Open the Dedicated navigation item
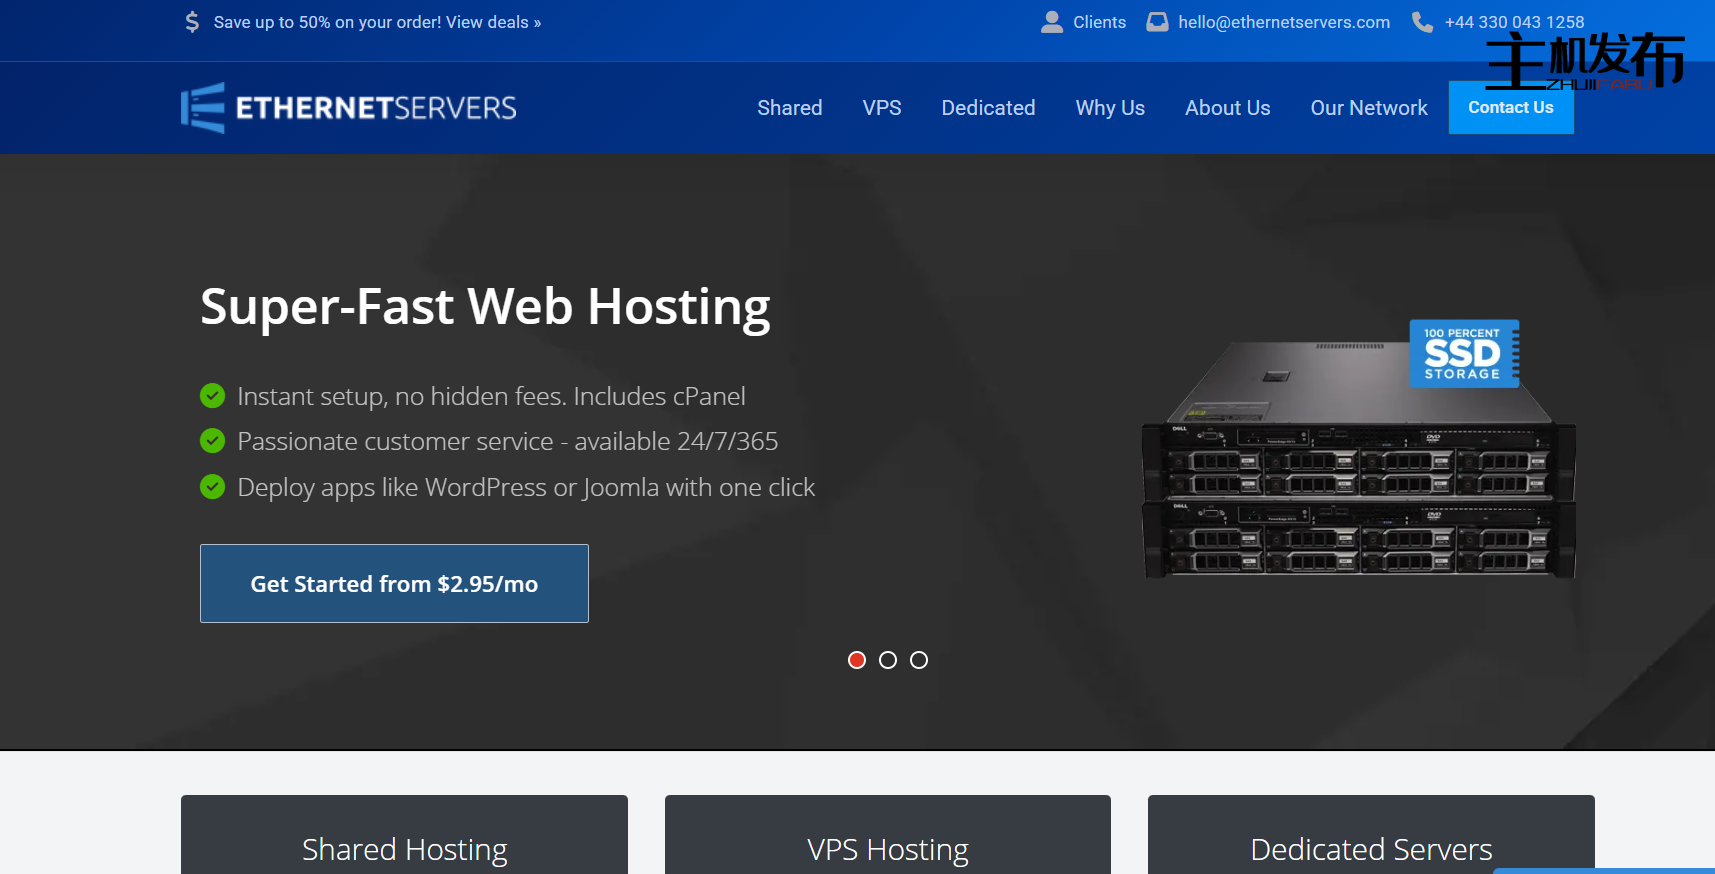Image resolution: width=1715 pixels, height=874 pixels. coord(988,108)
